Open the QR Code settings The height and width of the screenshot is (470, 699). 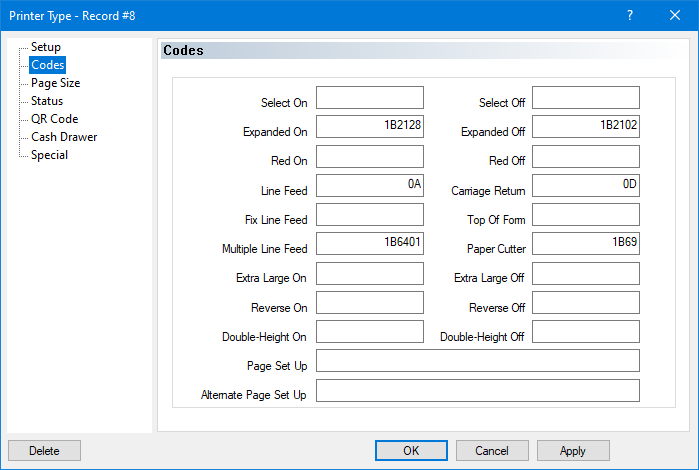(x=54, y=119)
